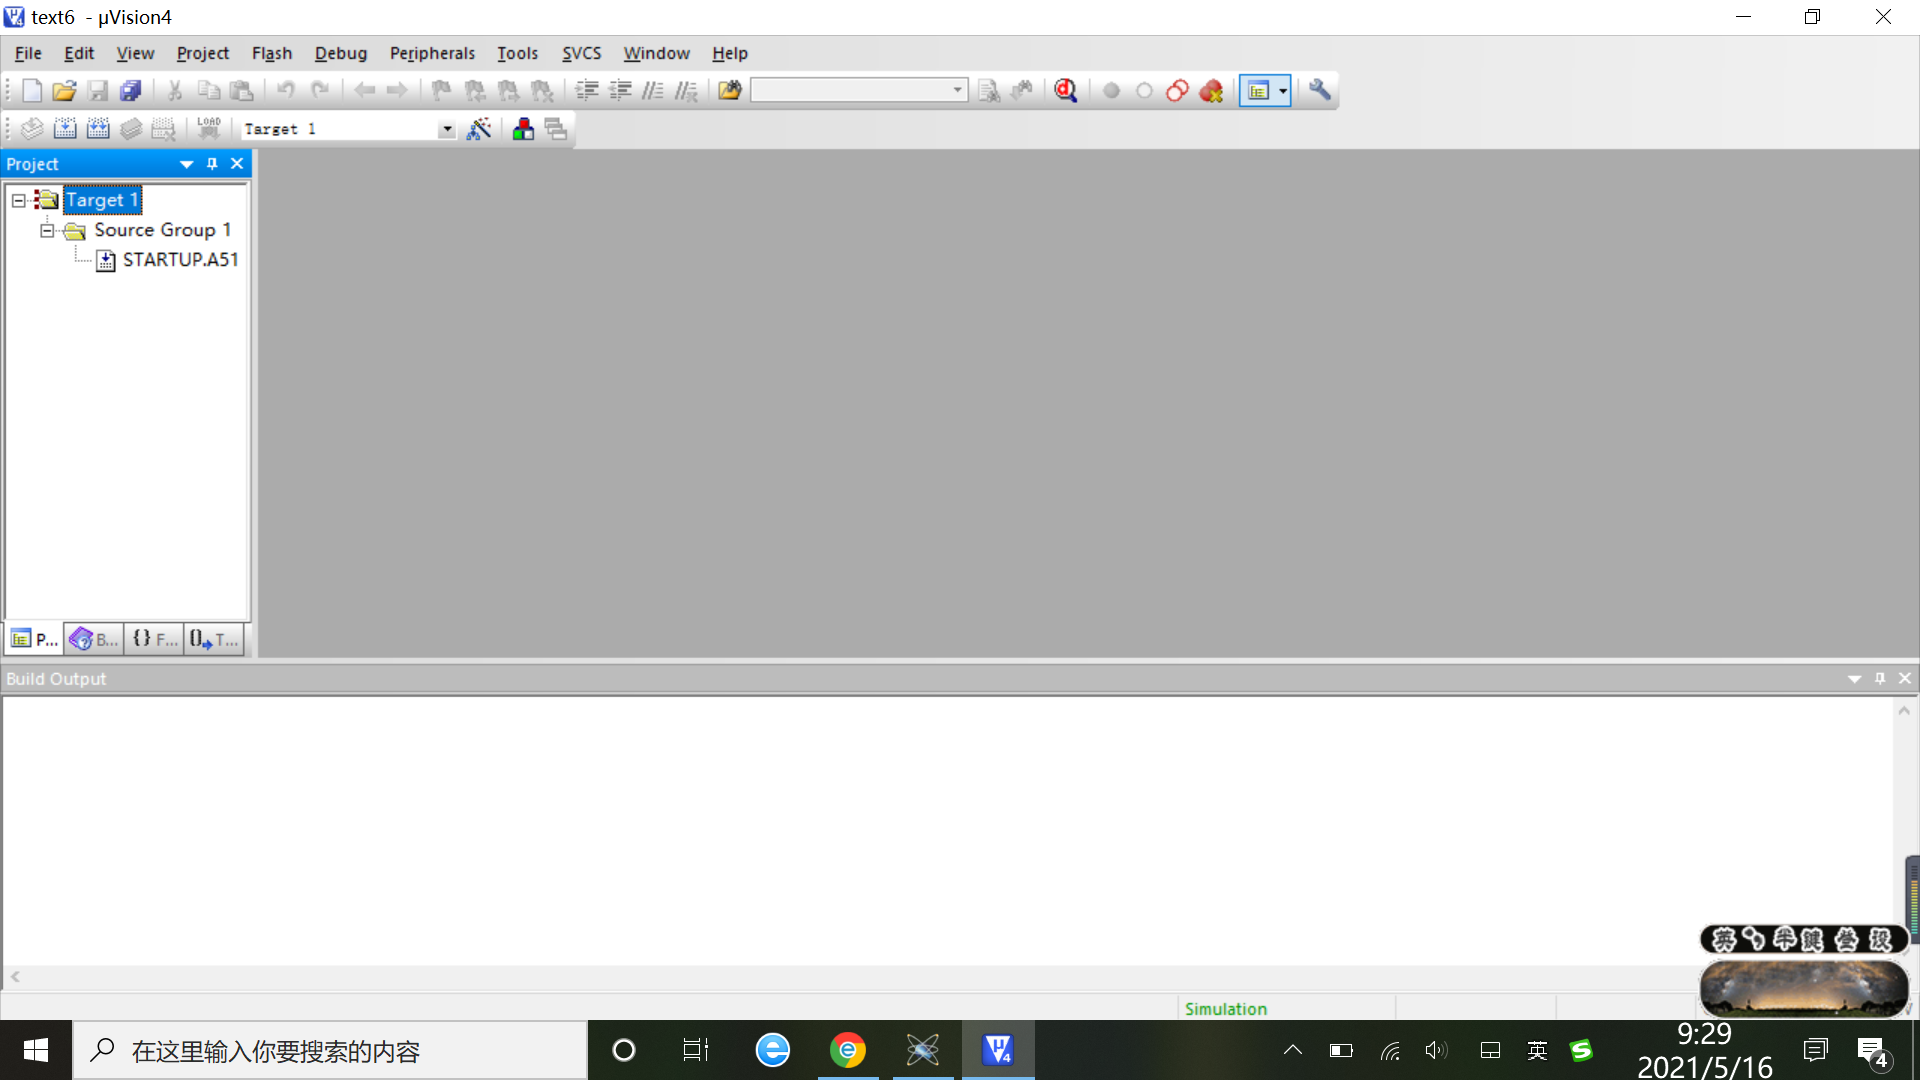
Task: Open a file with the folder icon
Action: [x=64, y=91]
